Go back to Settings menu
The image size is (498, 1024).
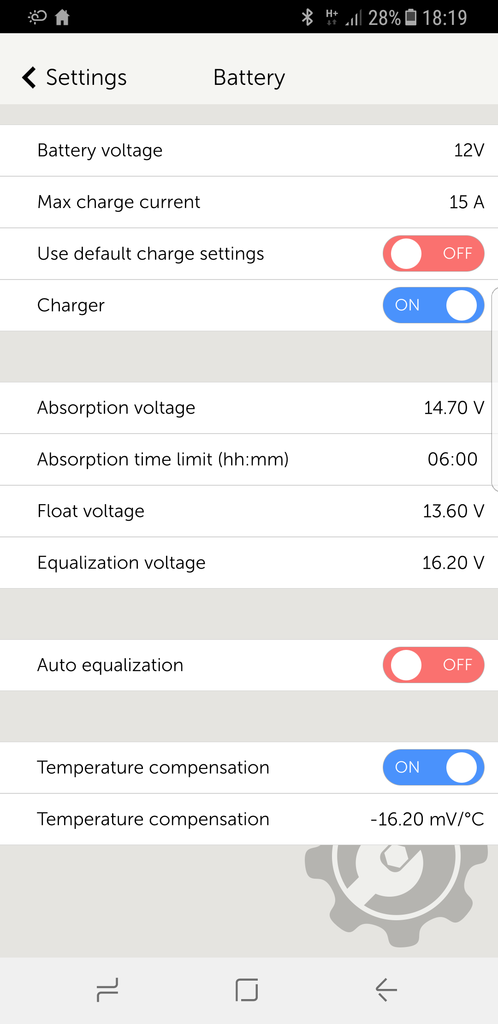tap(74, 77)
